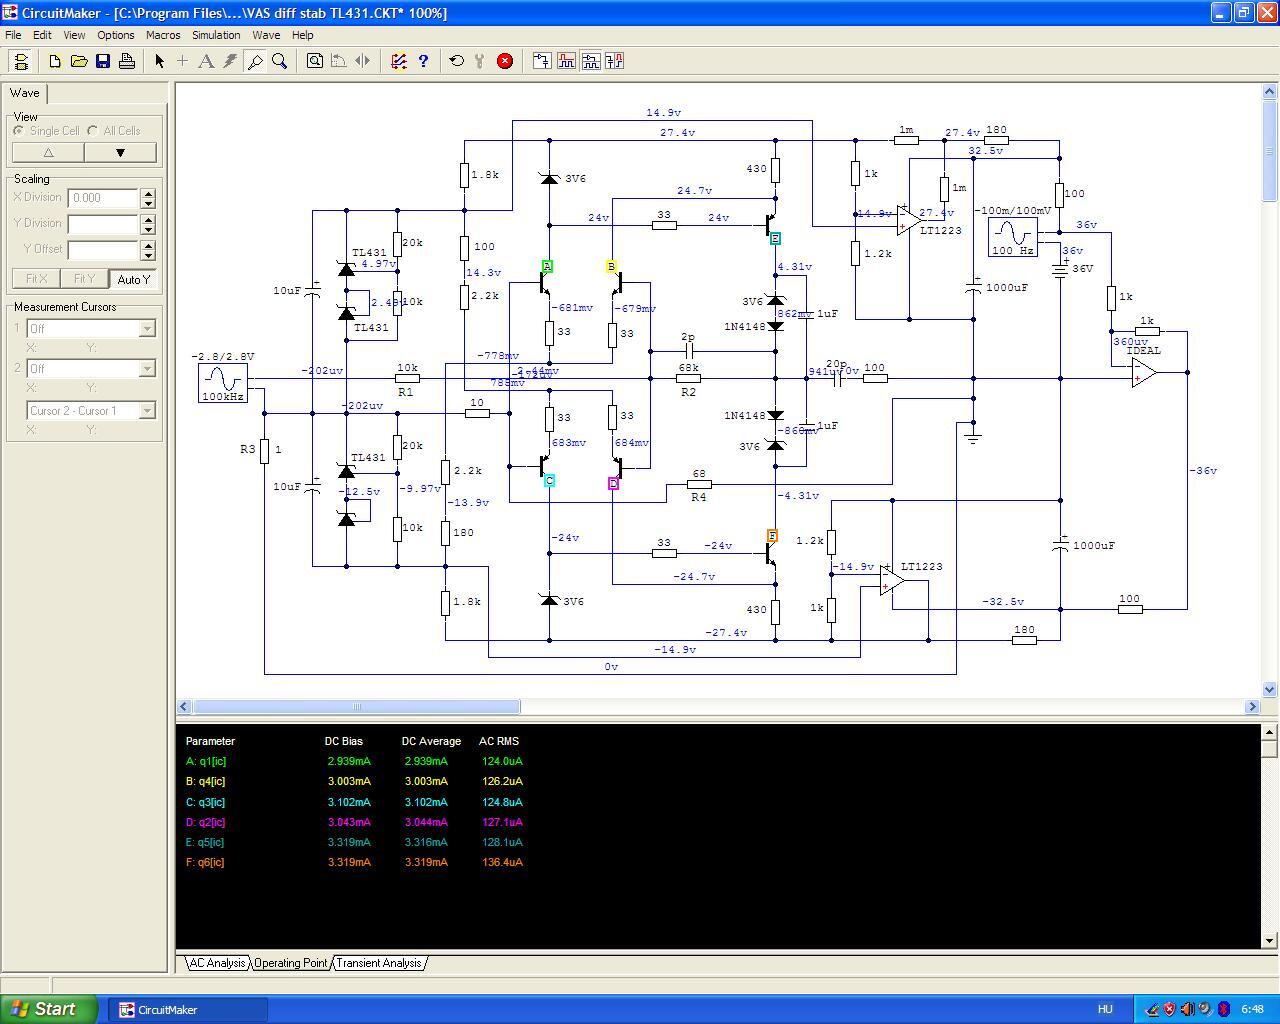Select the arrow pointer tool
This screenshot has width=1280, height=1024.
tap(159, 61)
